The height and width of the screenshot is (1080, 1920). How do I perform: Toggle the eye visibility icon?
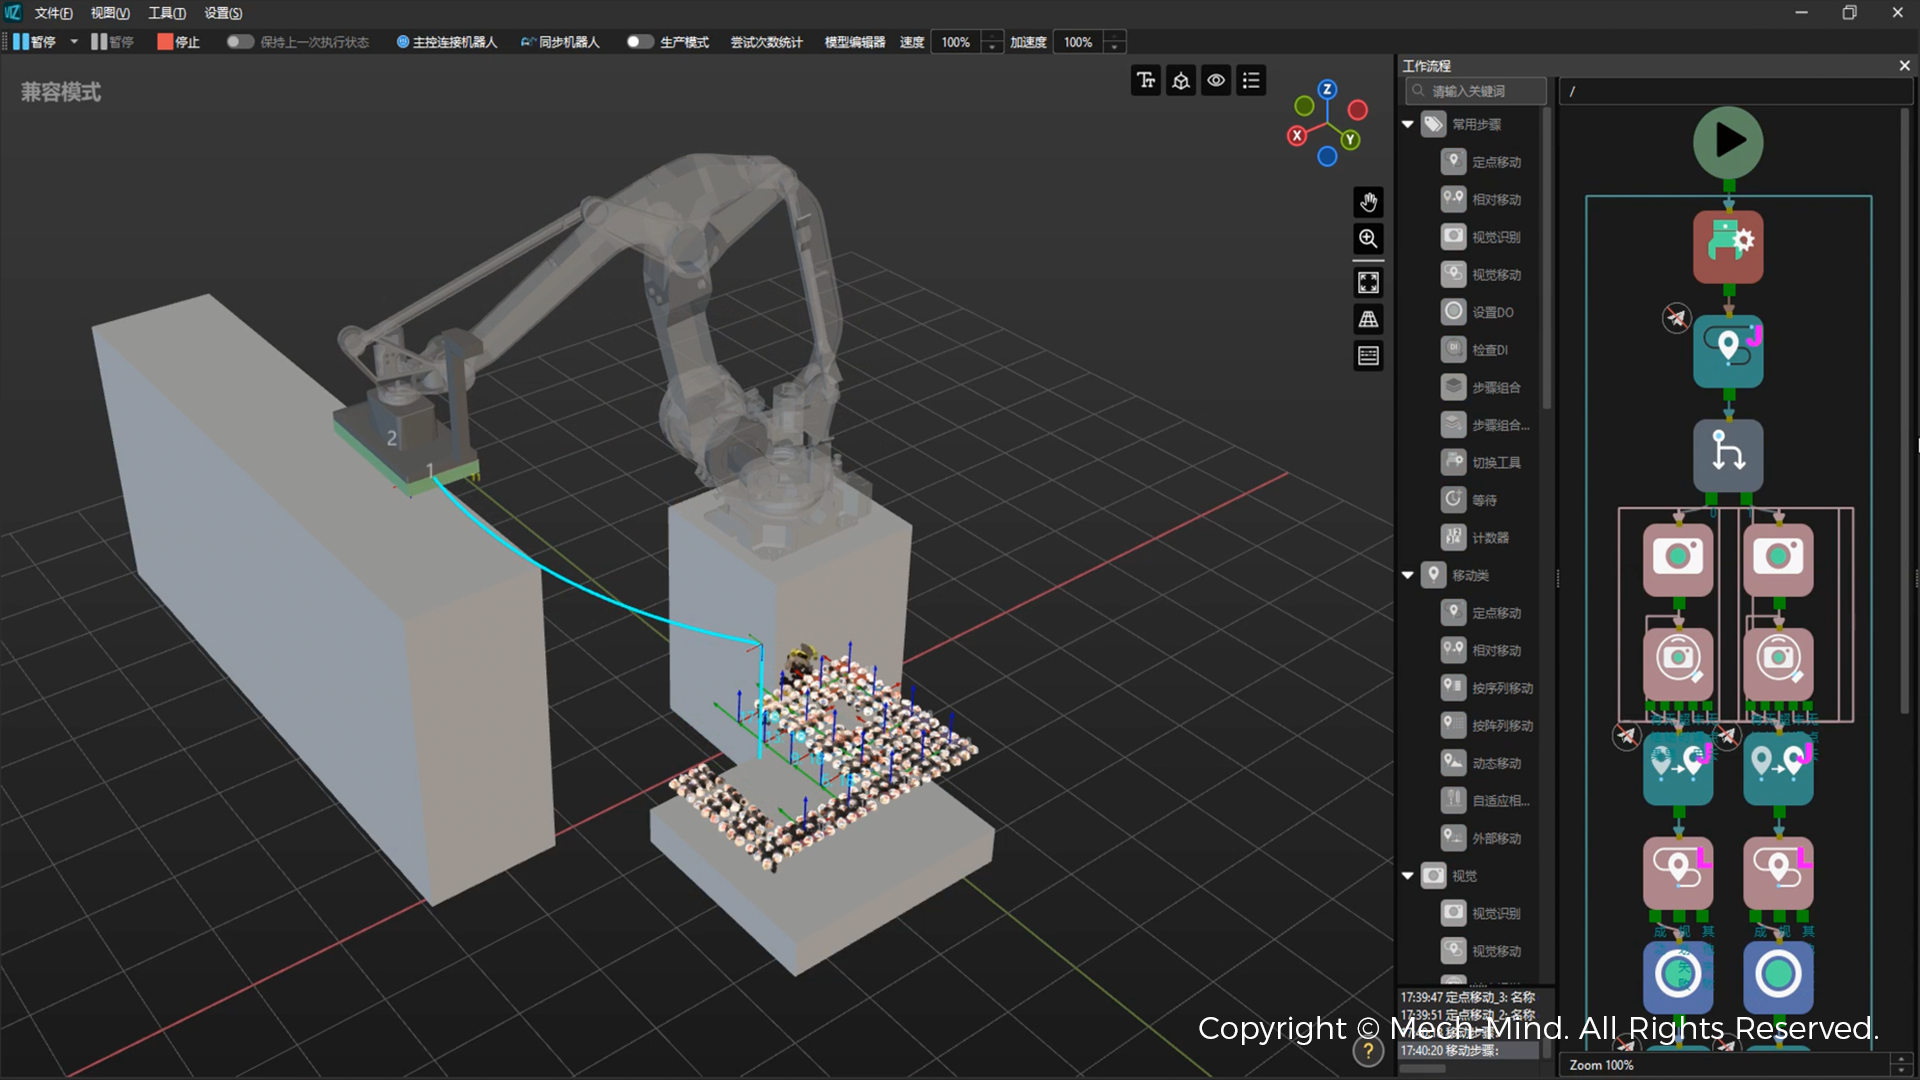[x=1216, y=81]
